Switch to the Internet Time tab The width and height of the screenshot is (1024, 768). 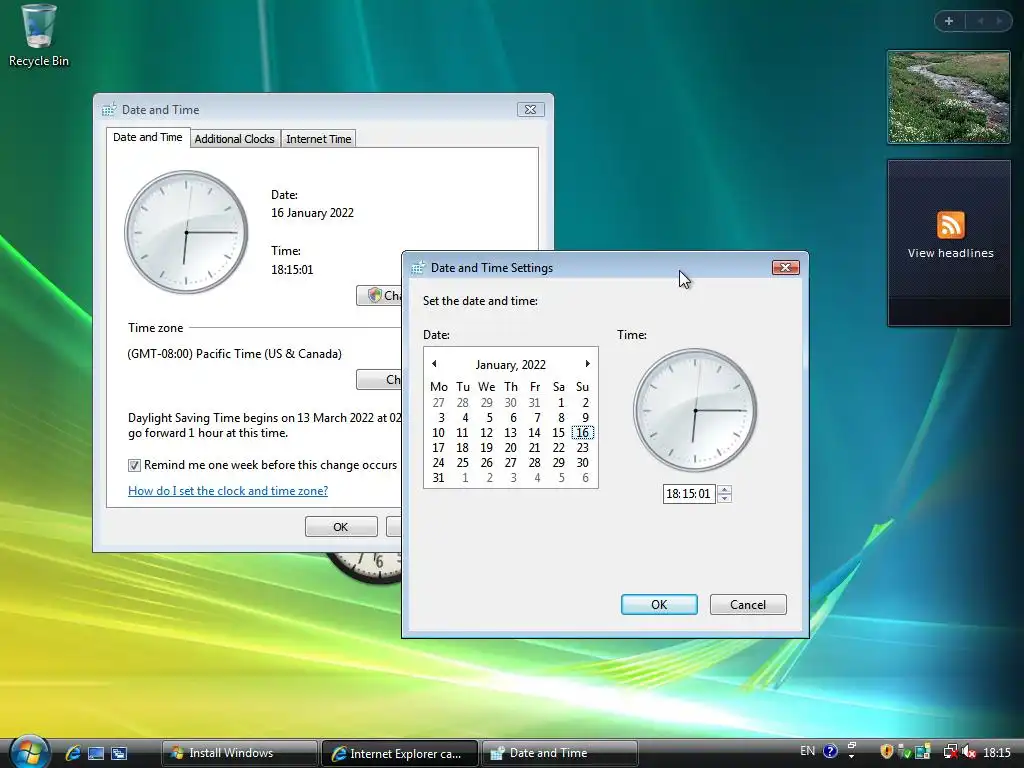(x=319, y=139)
